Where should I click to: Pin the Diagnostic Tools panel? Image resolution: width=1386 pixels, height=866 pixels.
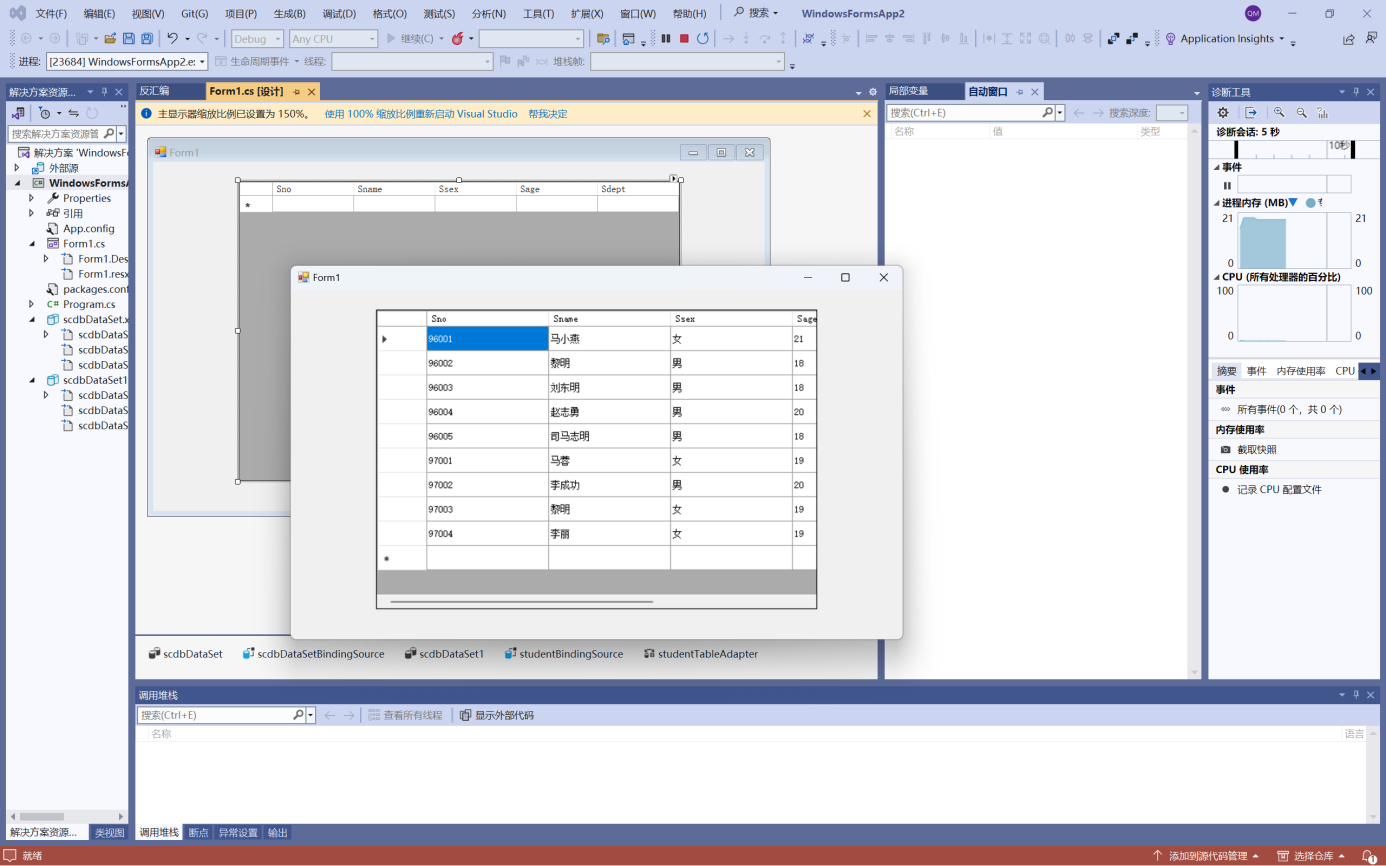click(1356, 92)
